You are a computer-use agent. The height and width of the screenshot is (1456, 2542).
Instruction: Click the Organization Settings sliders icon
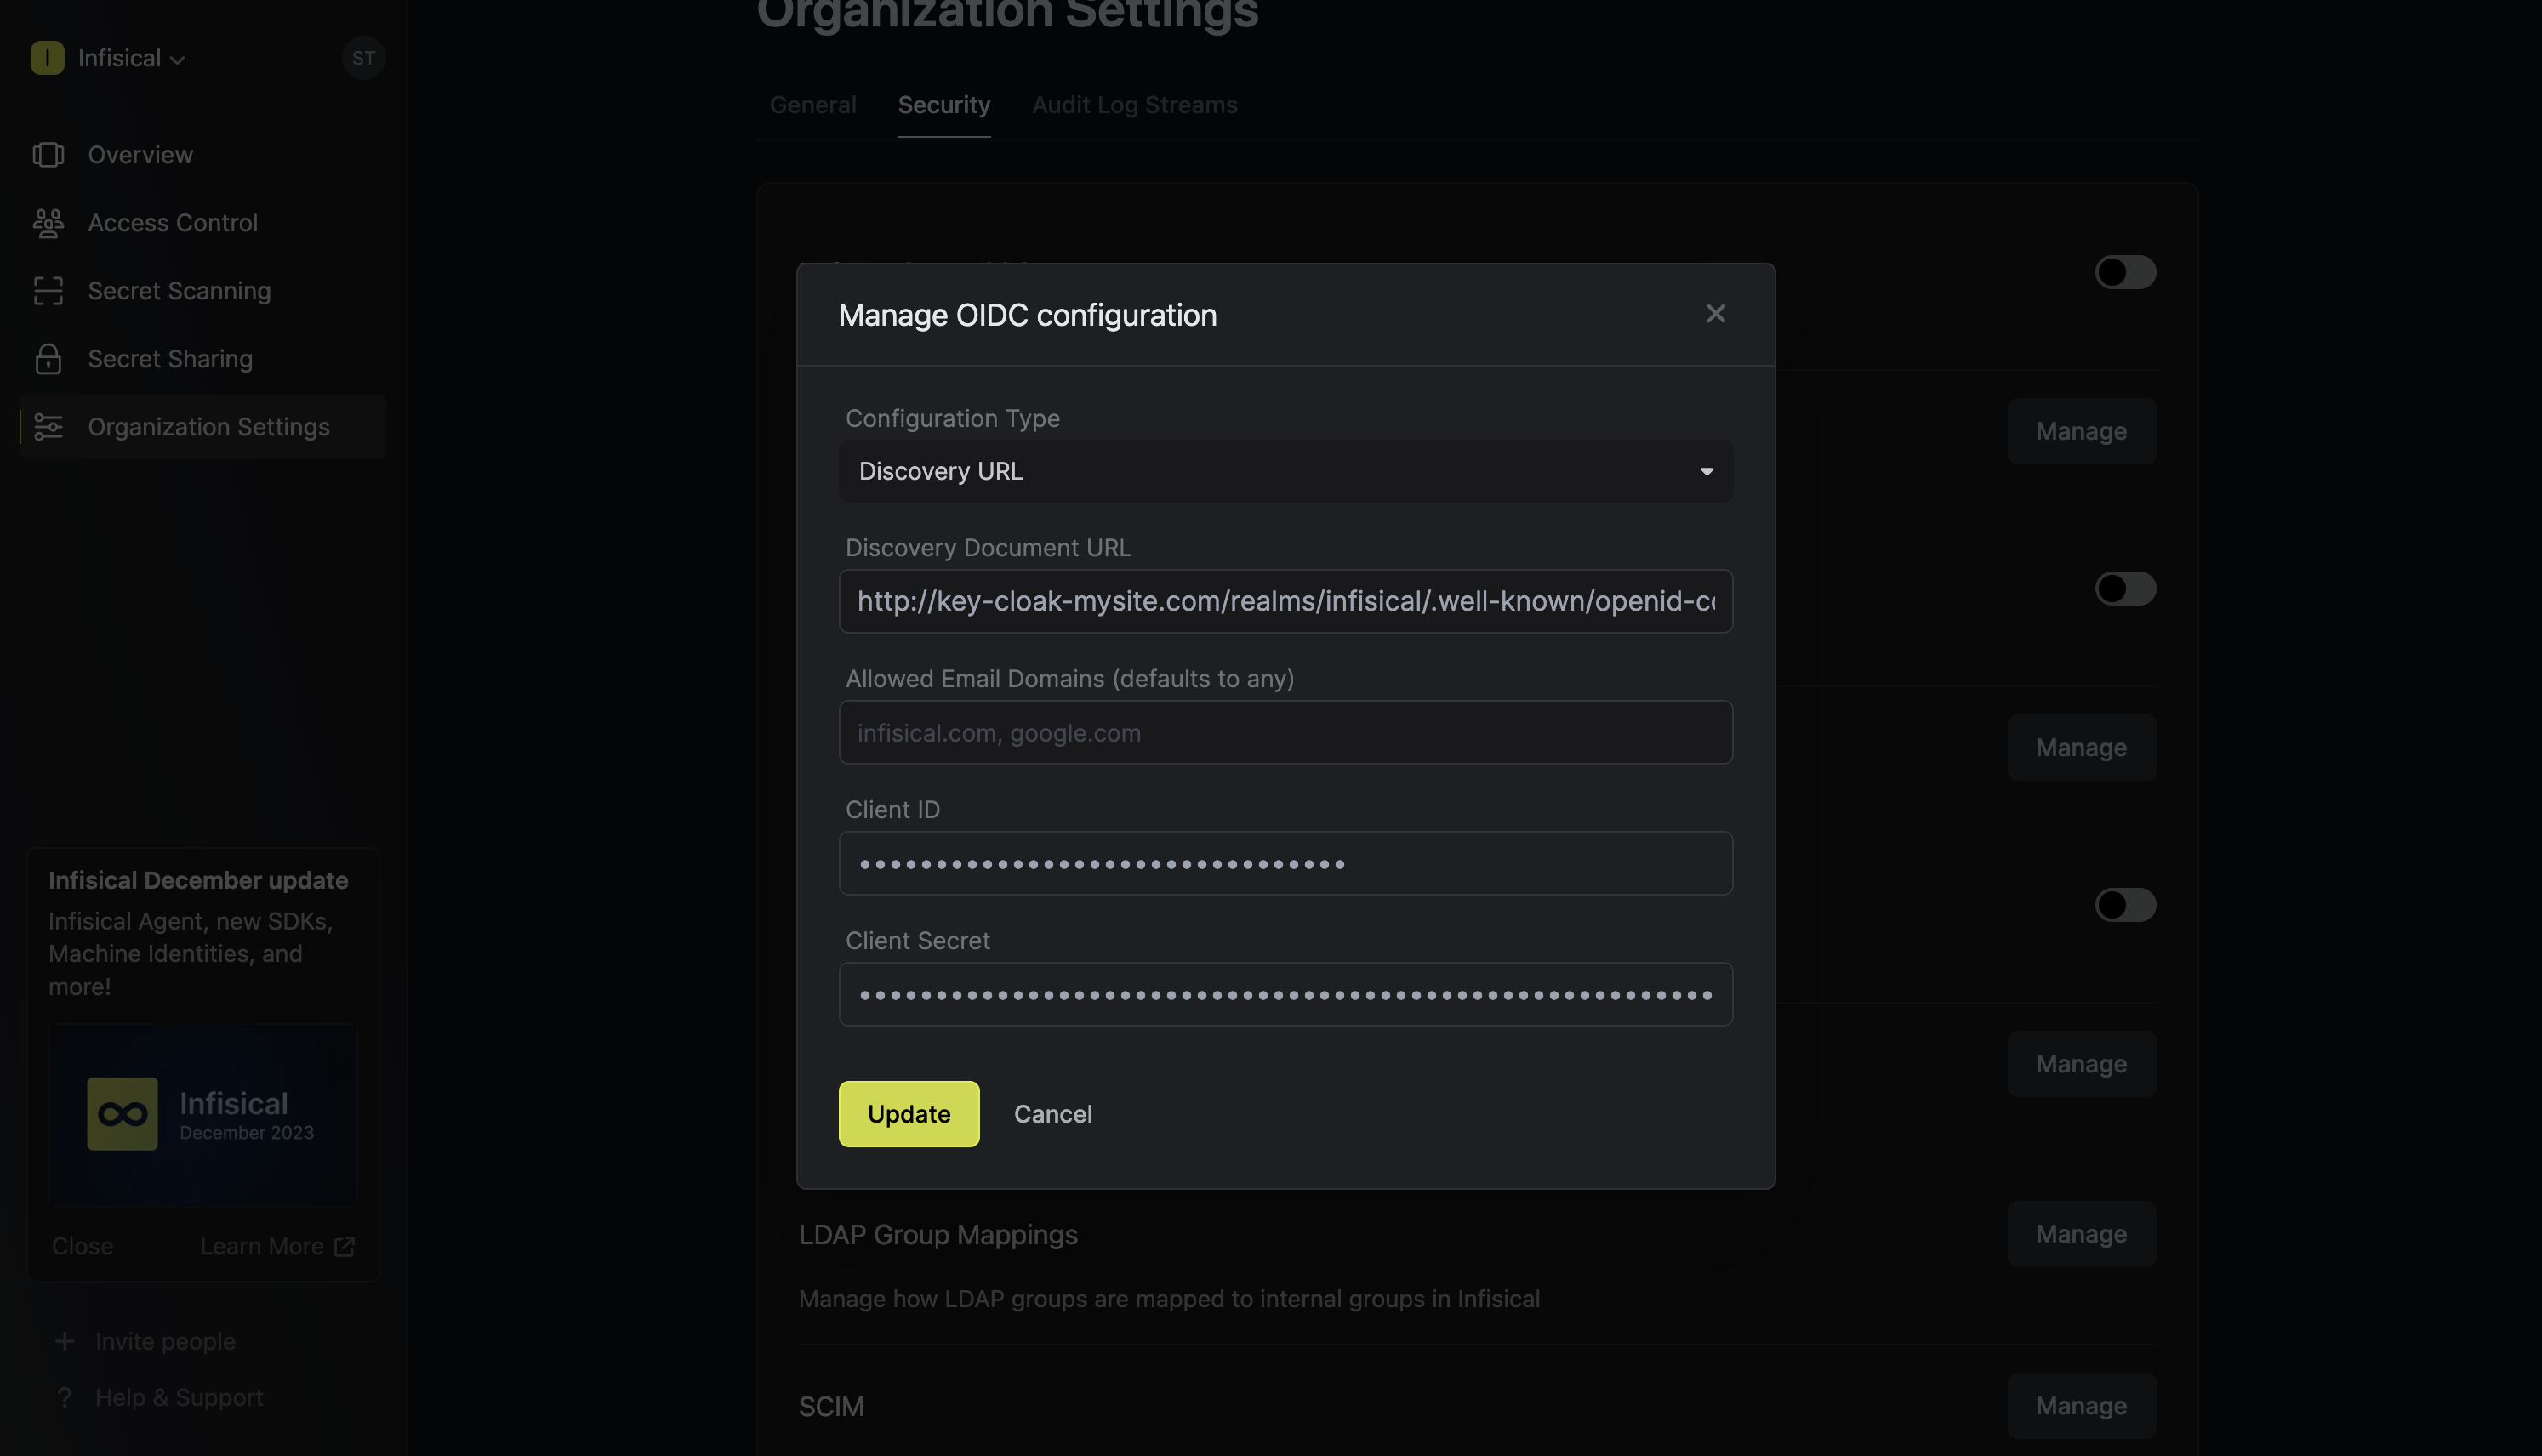click(48, 427)
